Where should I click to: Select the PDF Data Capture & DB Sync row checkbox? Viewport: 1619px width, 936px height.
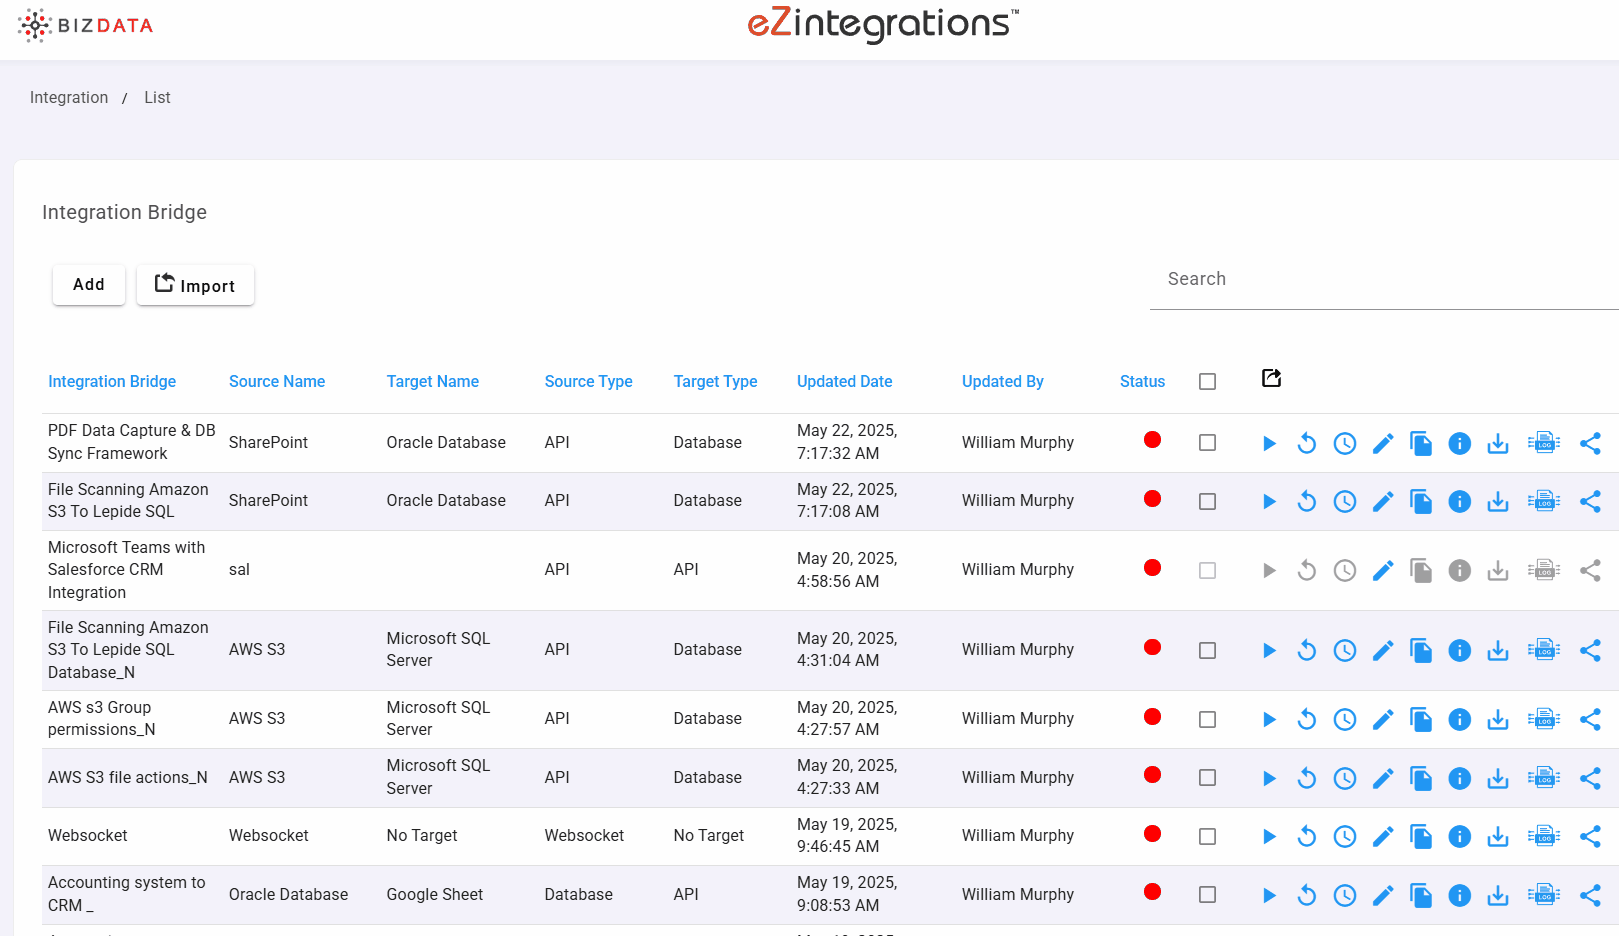[1208, 443]
